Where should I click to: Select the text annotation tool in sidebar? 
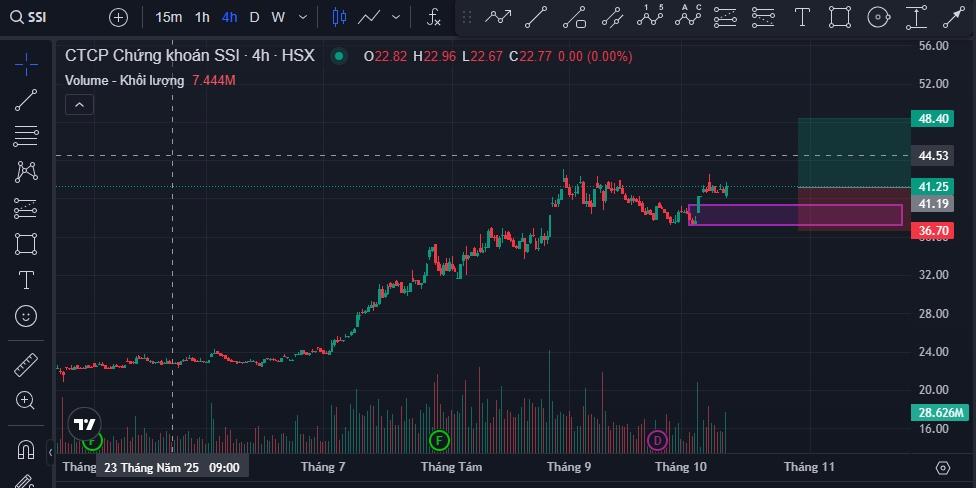26,280
